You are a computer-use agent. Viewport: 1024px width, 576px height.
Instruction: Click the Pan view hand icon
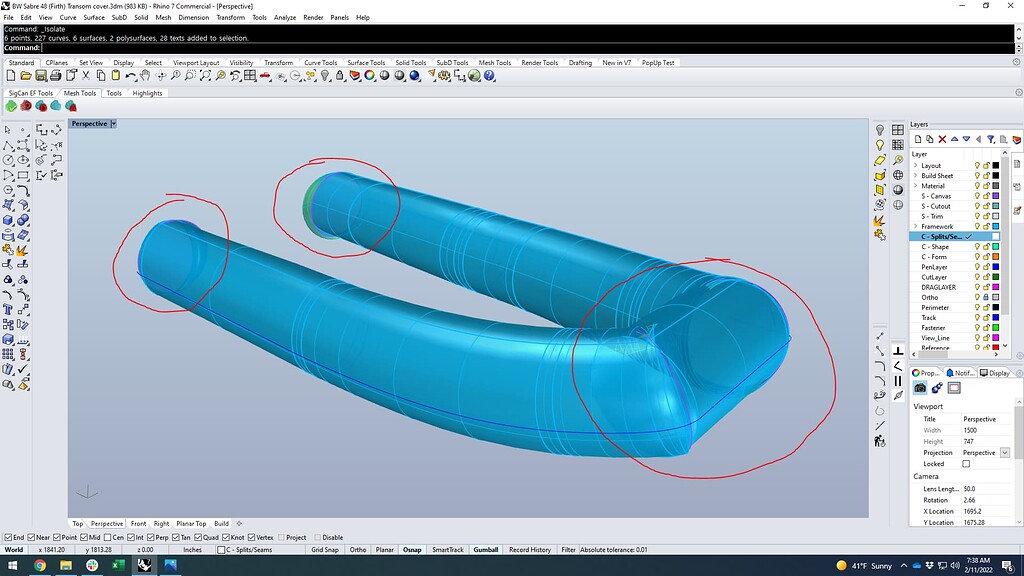pos(143,75)
